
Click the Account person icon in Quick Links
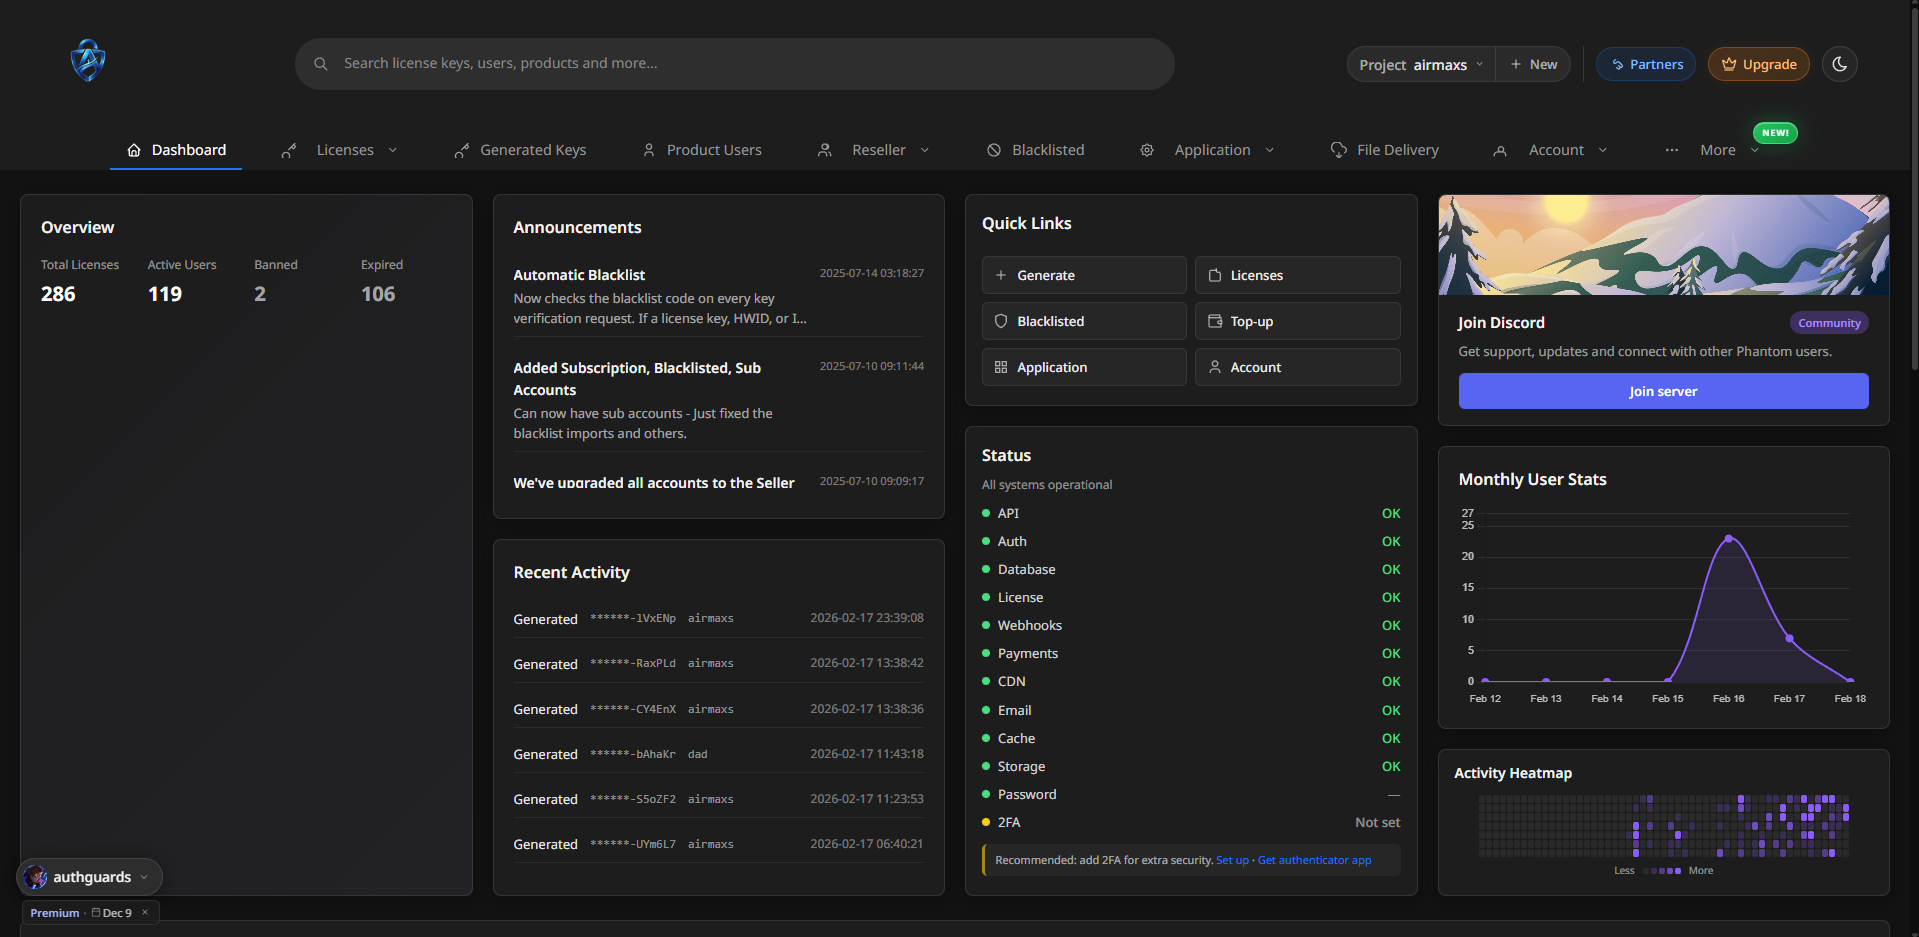pyautogui.click(x=1216, y=367)
